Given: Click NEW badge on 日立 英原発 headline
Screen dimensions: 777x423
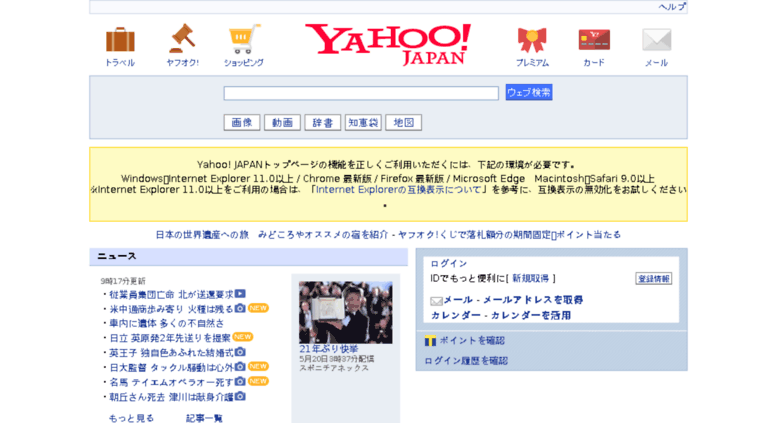Looking at the screenshot, I should click(x=242, y=337).
